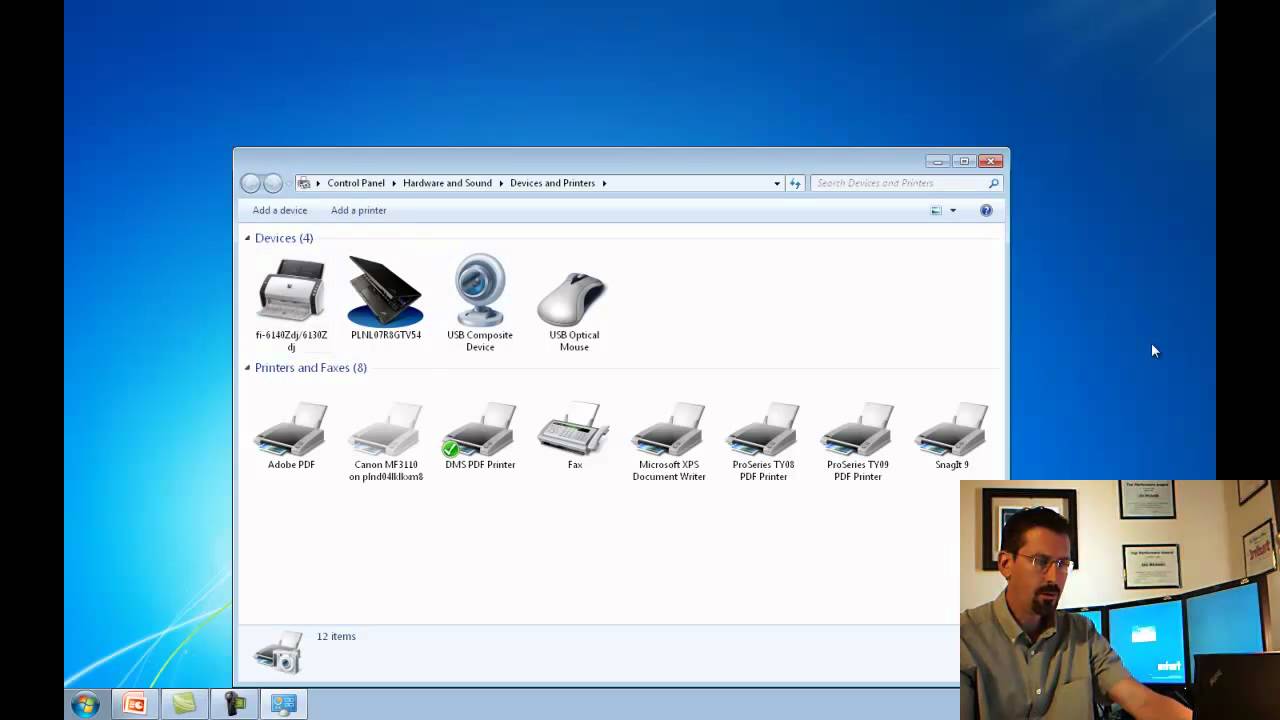Open the view options dropdown arrow

pos(953,210)
